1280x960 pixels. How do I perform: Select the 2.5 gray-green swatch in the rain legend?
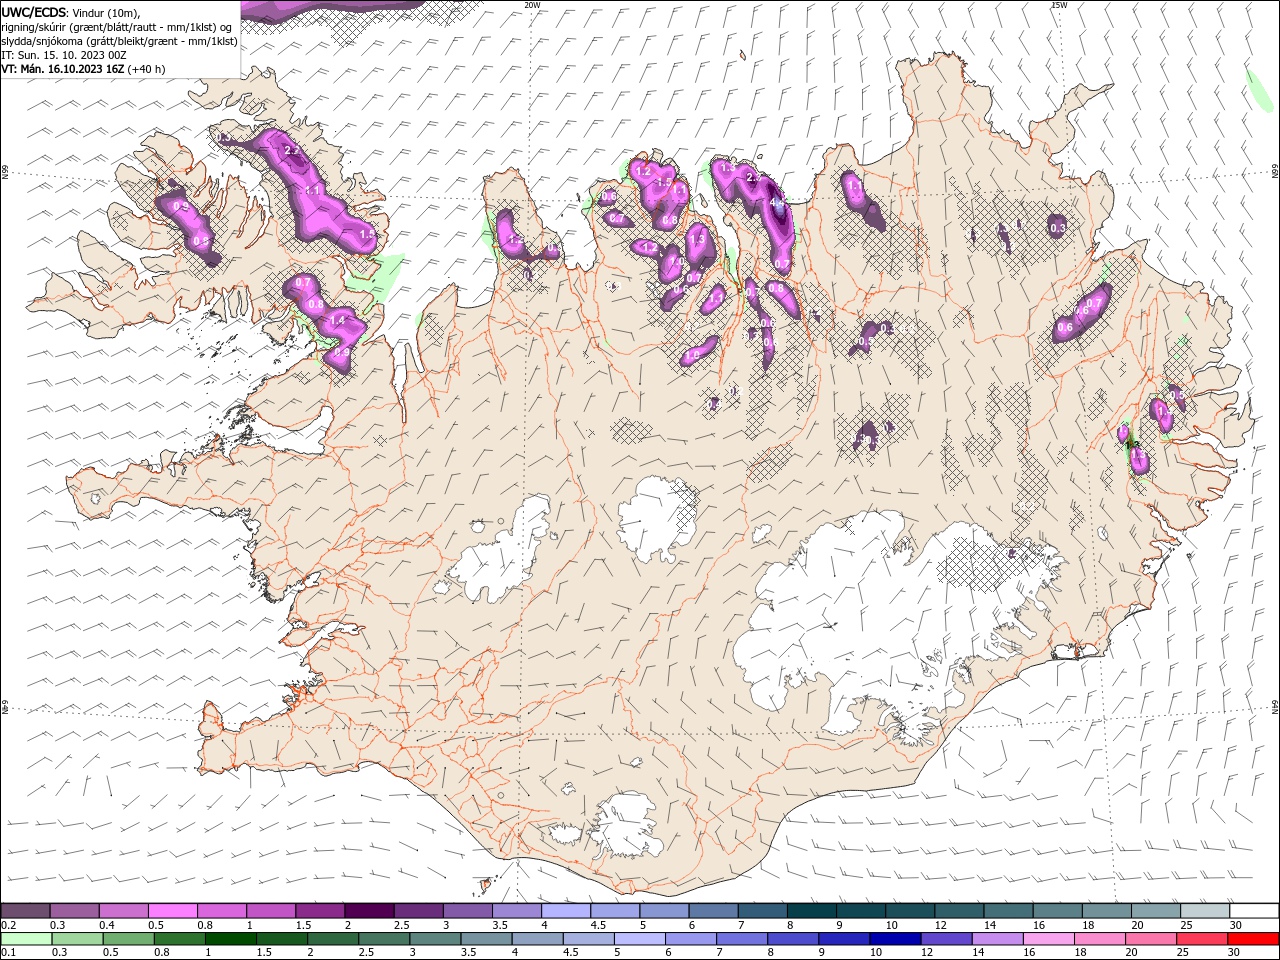pyautogui.click(x=384, y=939)
